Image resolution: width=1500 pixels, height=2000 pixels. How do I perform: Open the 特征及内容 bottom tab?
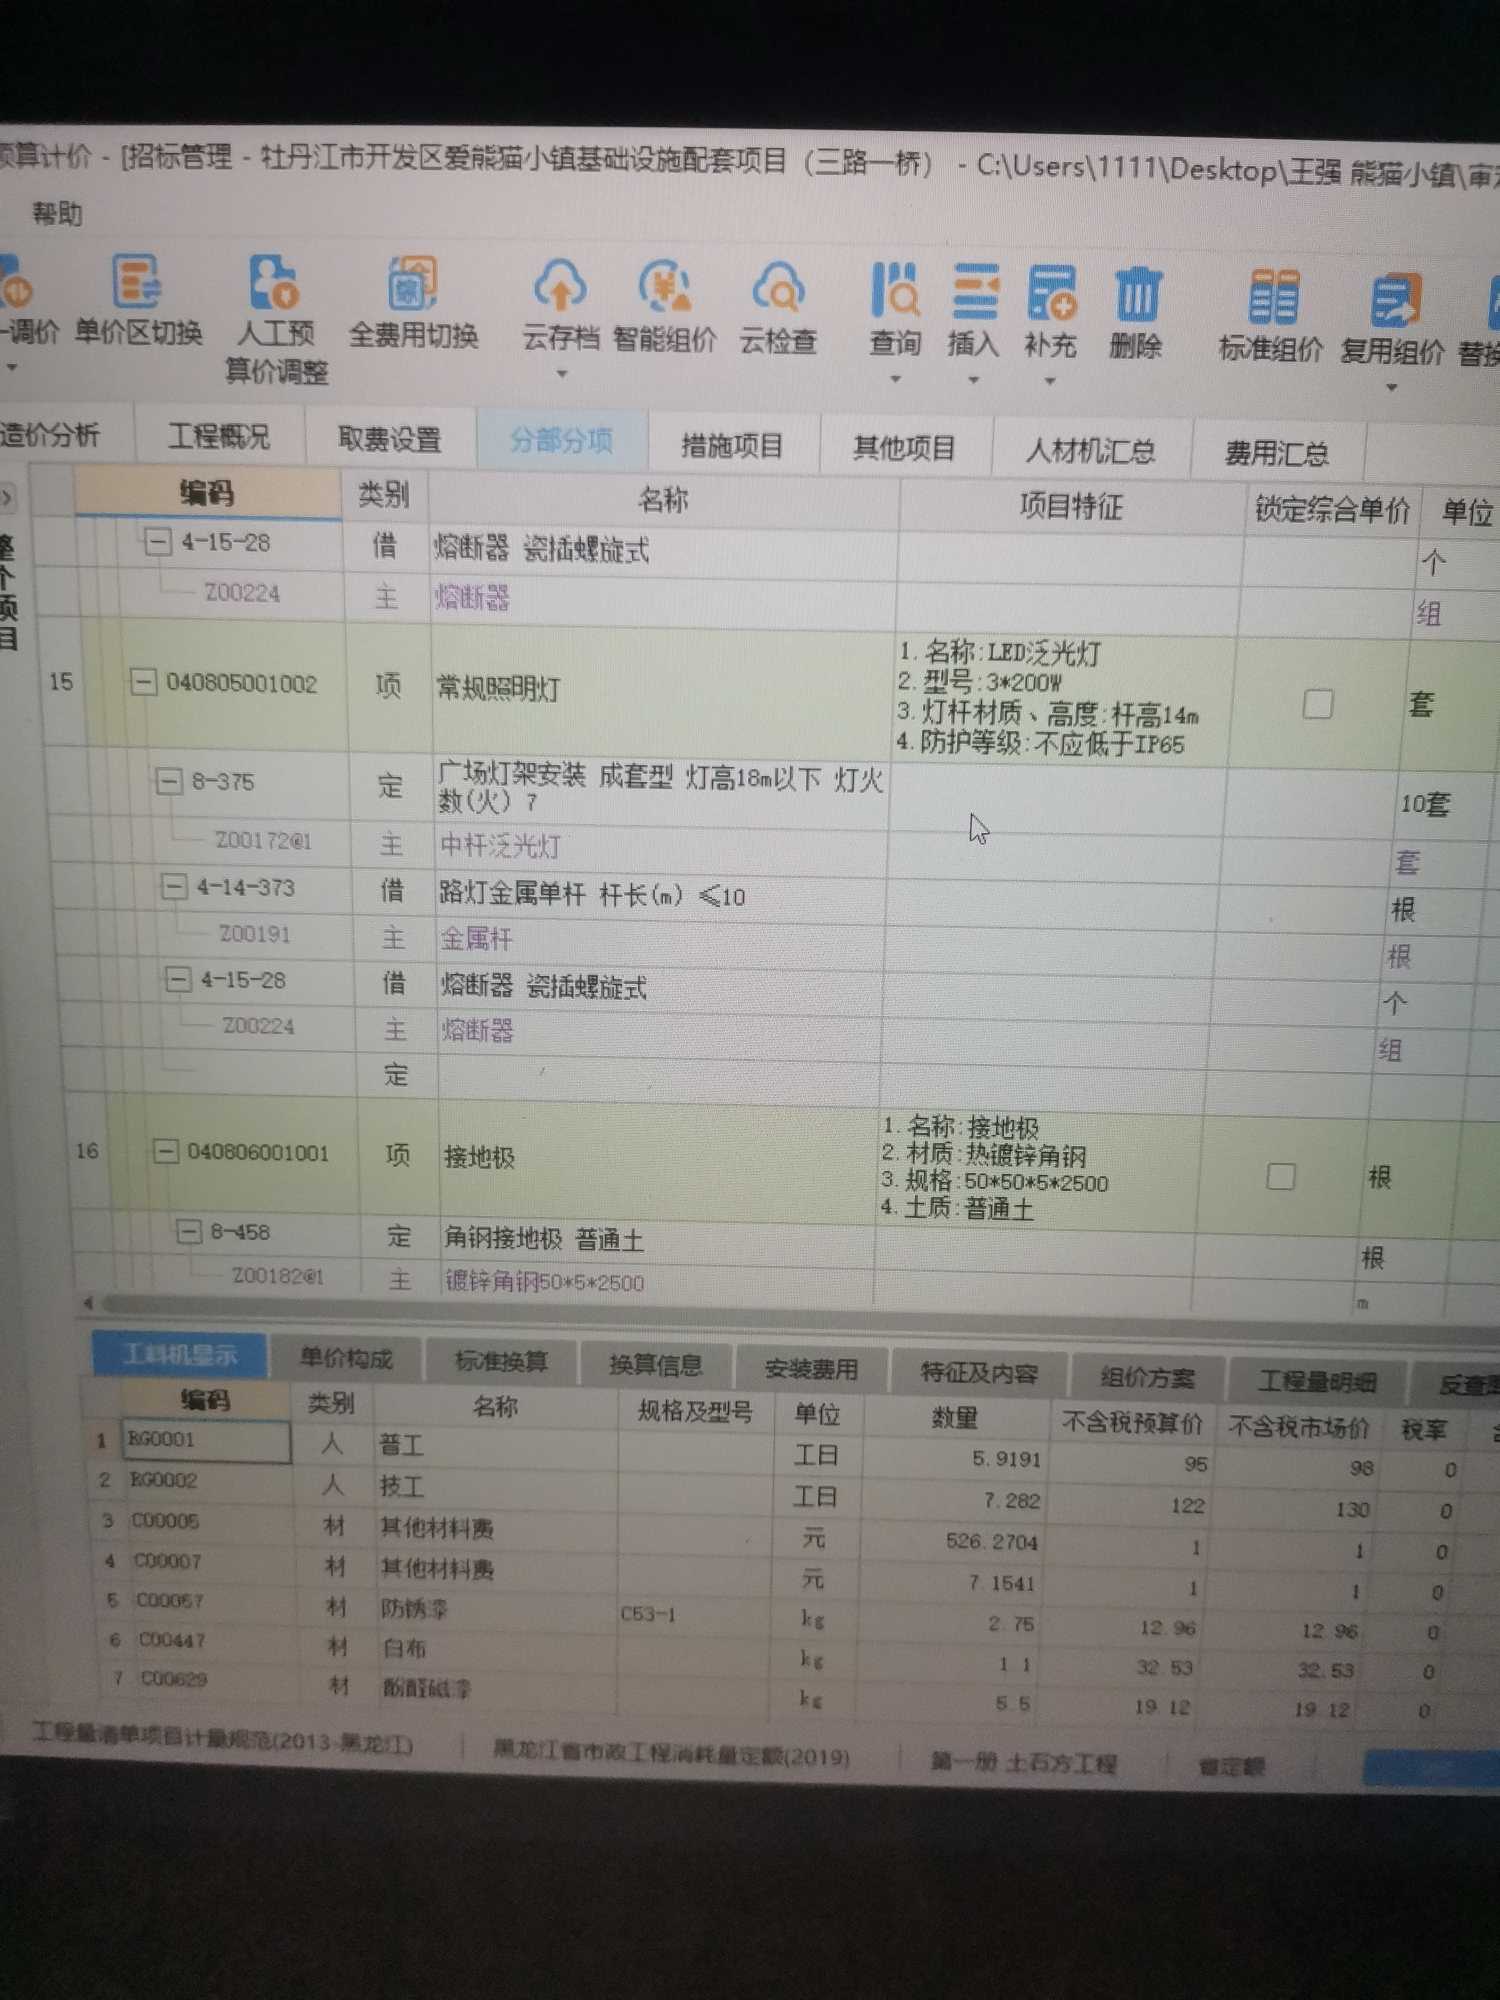(979, 1373)
